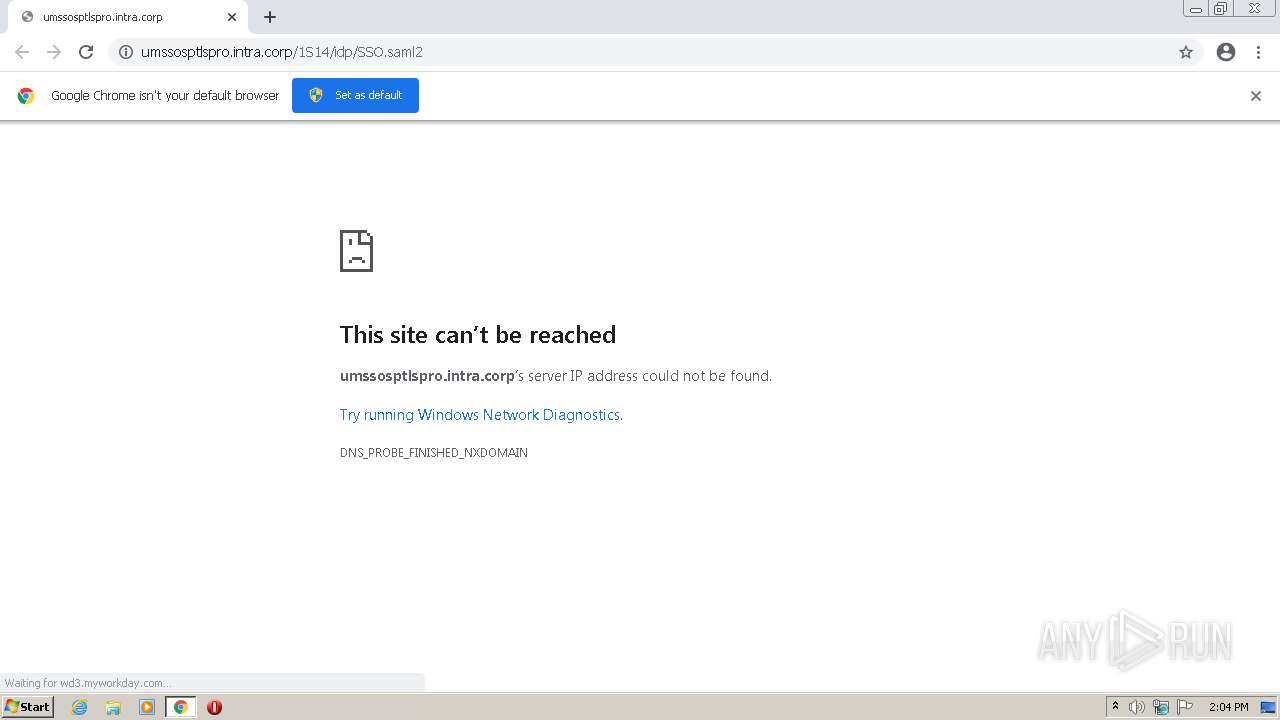Open Windows Explorer folder from taskbar
This screenshot has height=720, width=1280.
113,707
